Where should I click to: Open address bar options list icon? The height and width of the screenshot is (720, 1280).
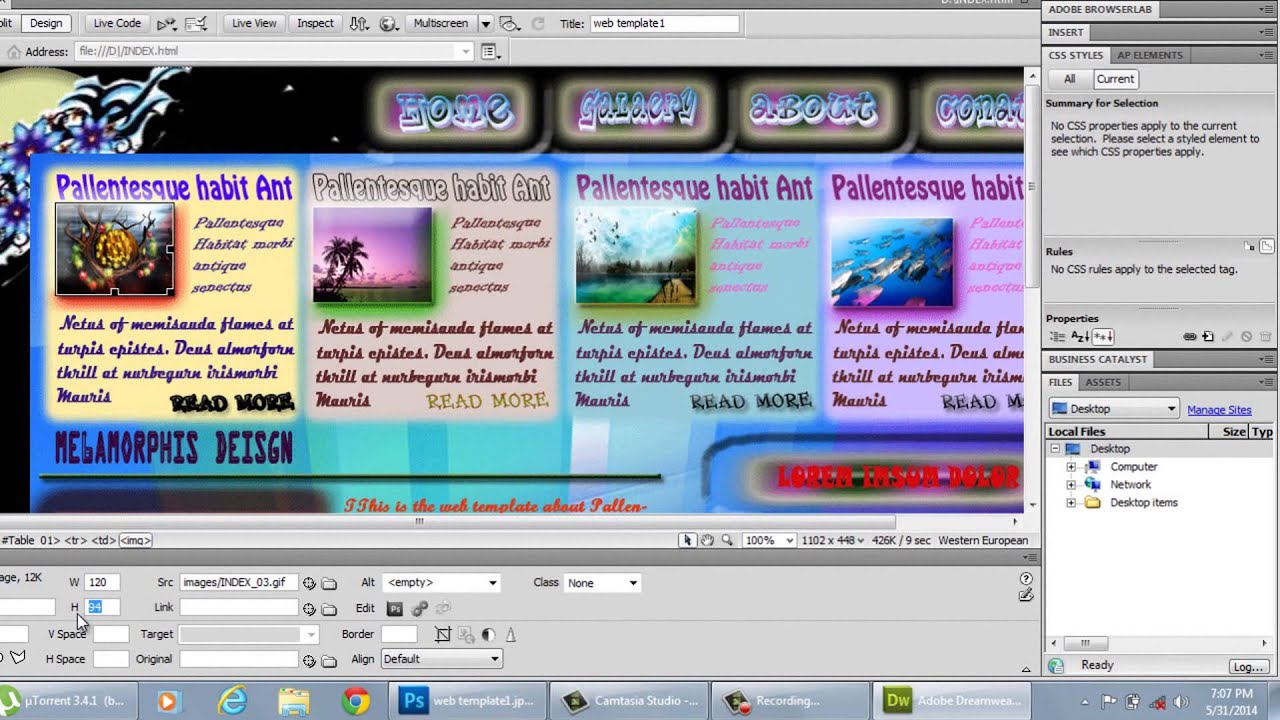tap(491, 51)
